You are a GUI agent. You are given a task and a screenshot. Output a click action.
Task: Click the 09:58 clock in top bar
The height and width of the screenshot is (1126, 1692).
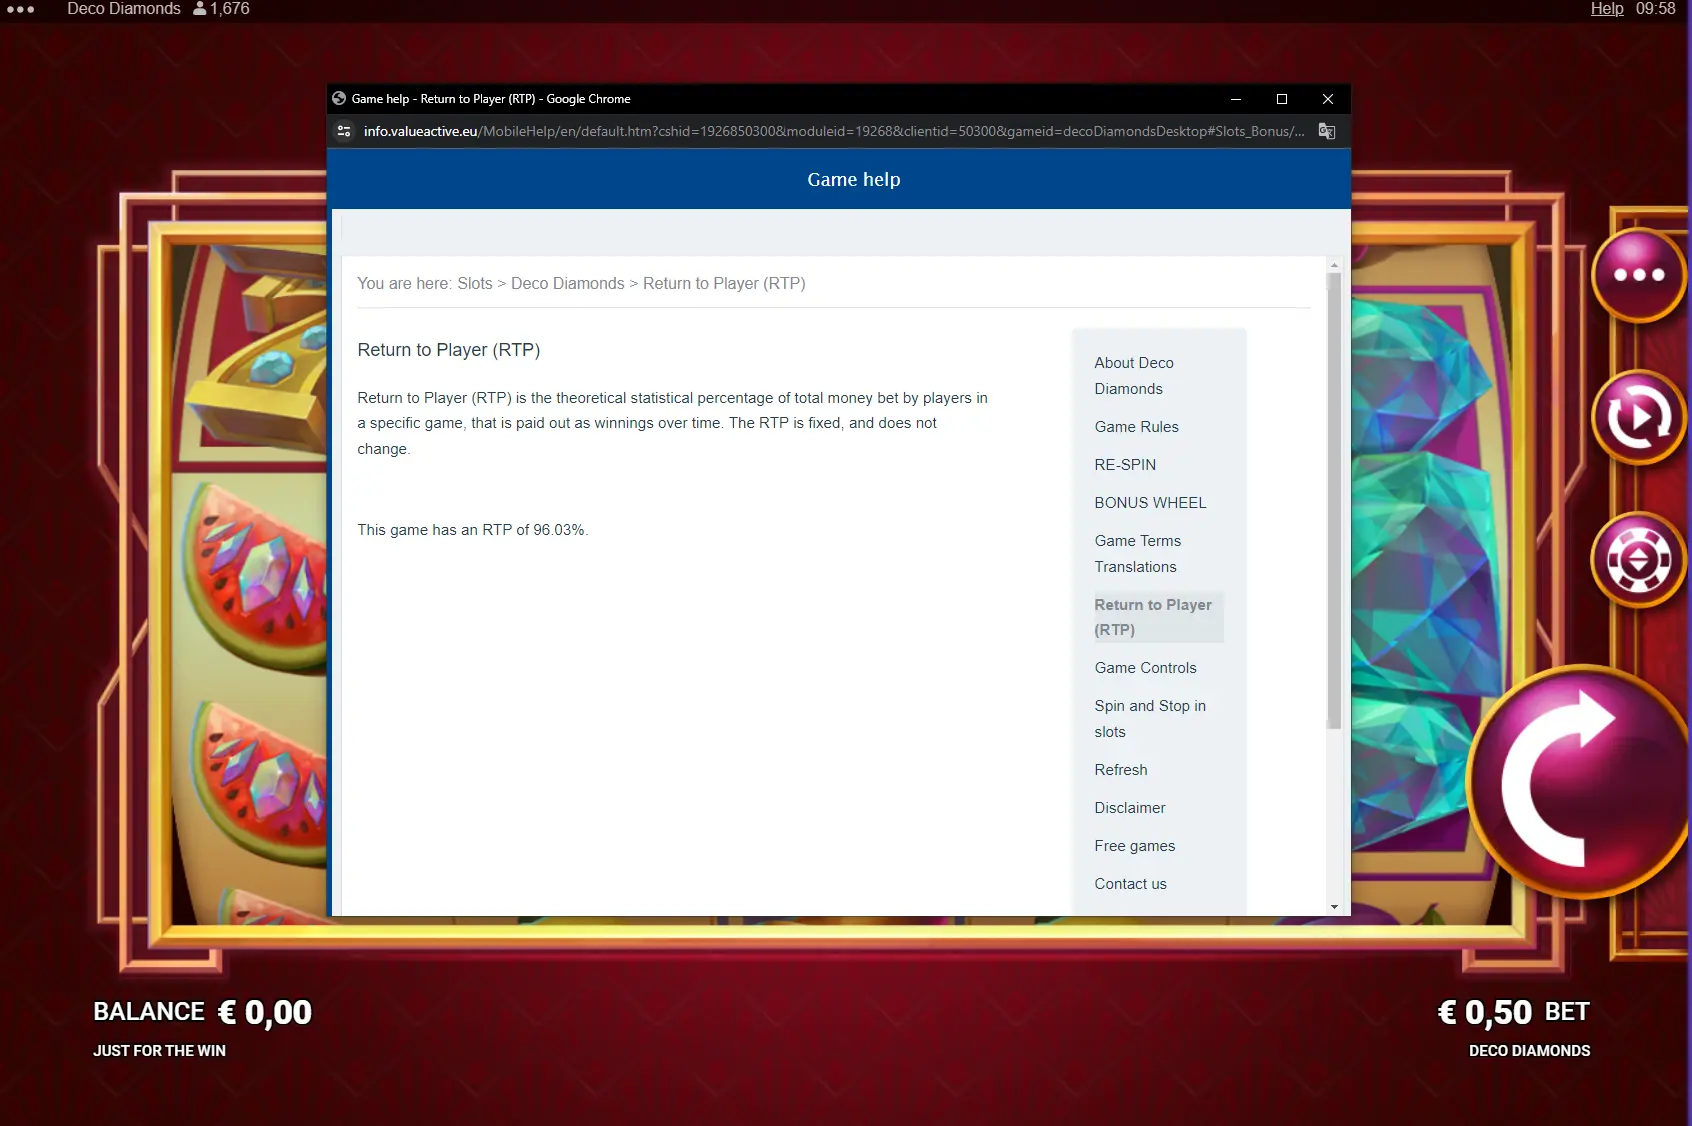coord(1656,9)
